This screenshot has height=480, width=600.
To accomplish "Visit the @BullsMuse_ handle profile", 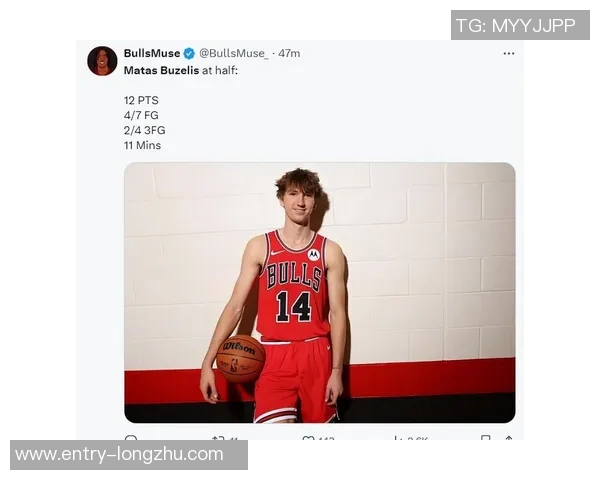I will (x=234, y=53).
